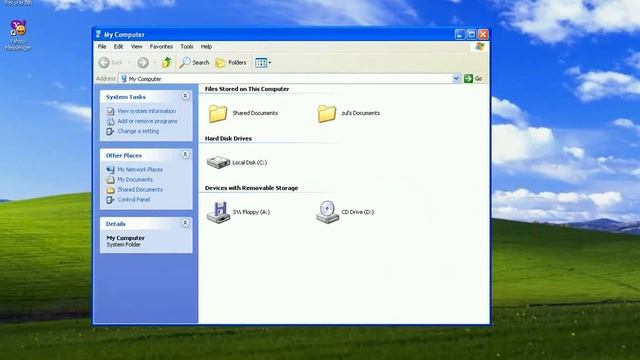Click the Windows flag logo in menu bar
The width and height of the screenshot is (640, 360).
480,47
